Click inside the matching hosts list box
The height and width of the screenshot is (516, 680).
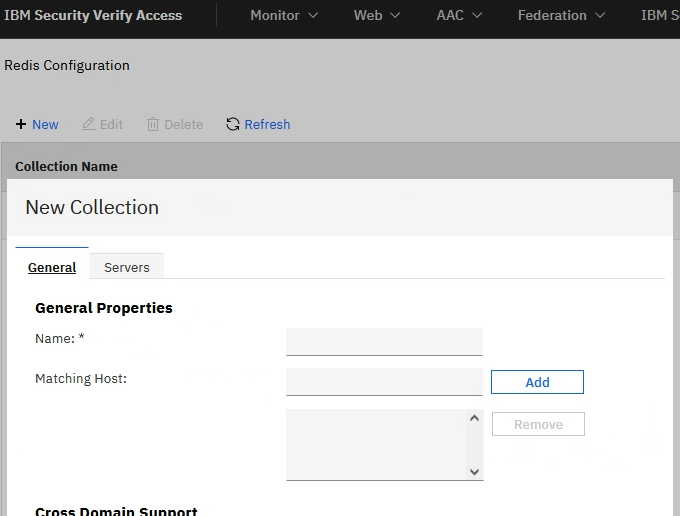tap(375, 444)
